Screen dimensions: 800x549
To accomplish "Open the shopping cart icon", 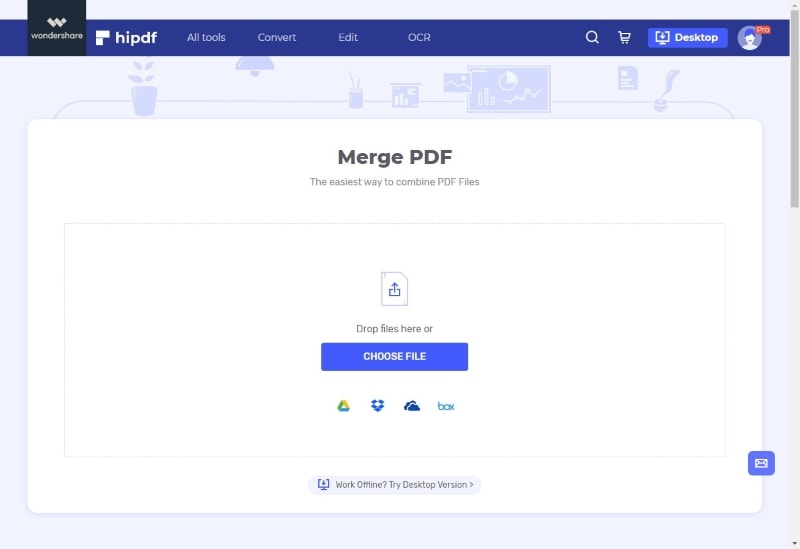I will [x=624, y=37].
